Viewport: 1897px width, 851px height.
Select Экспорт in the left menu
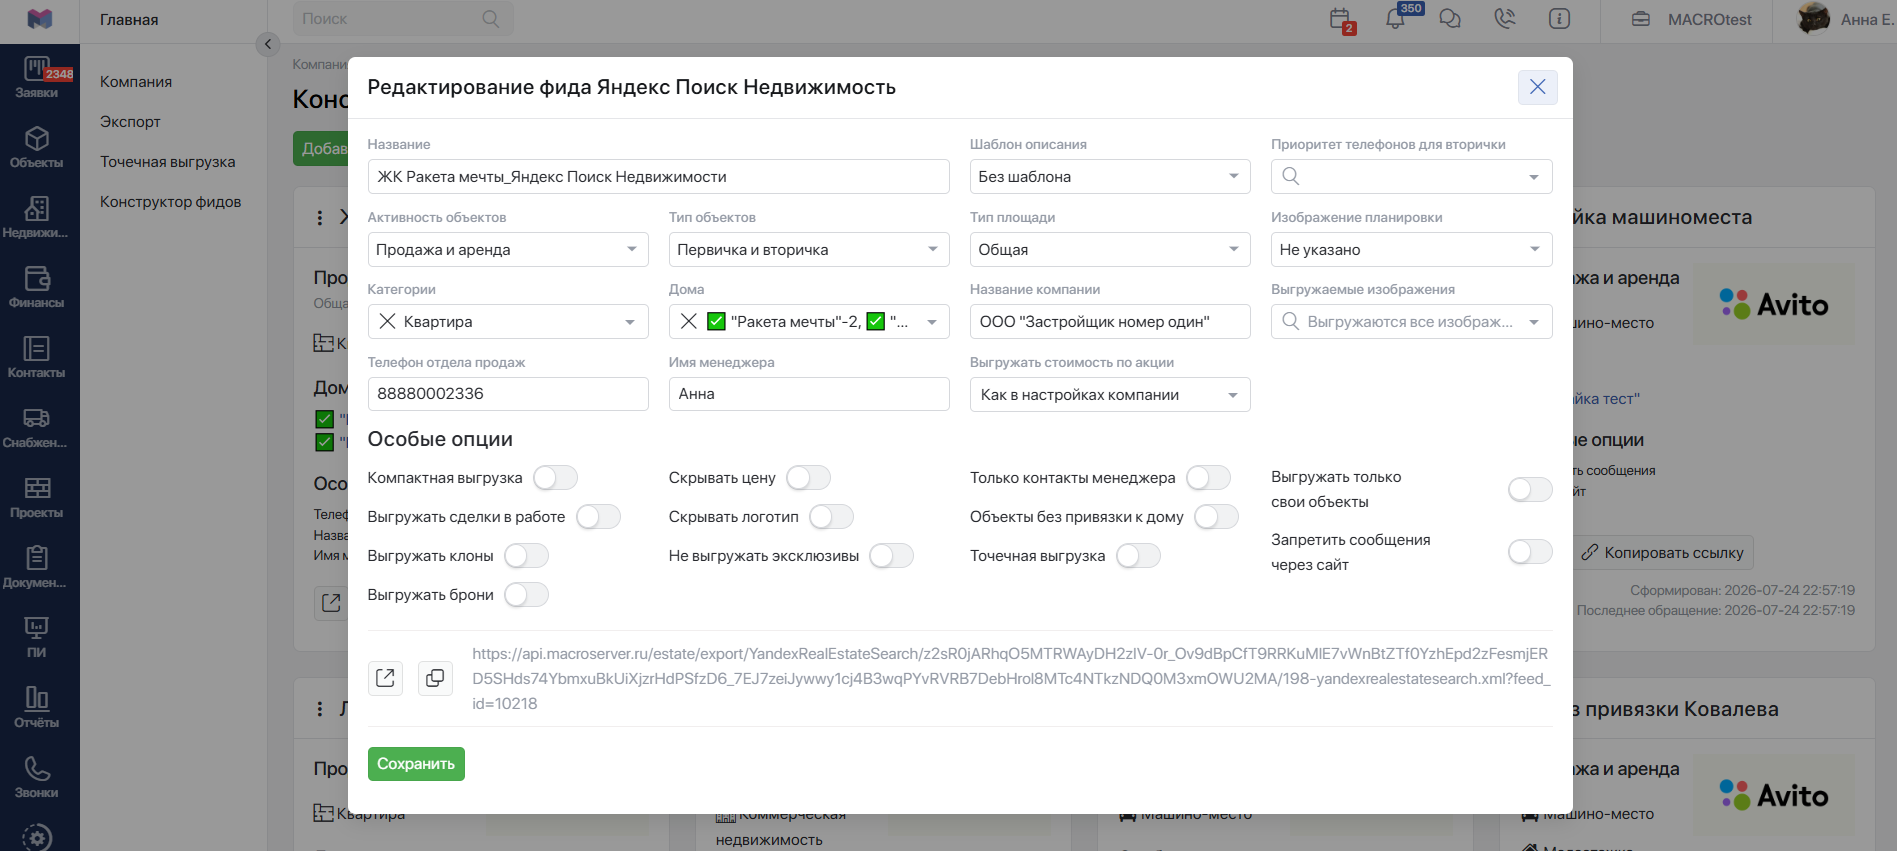point(130,122)
